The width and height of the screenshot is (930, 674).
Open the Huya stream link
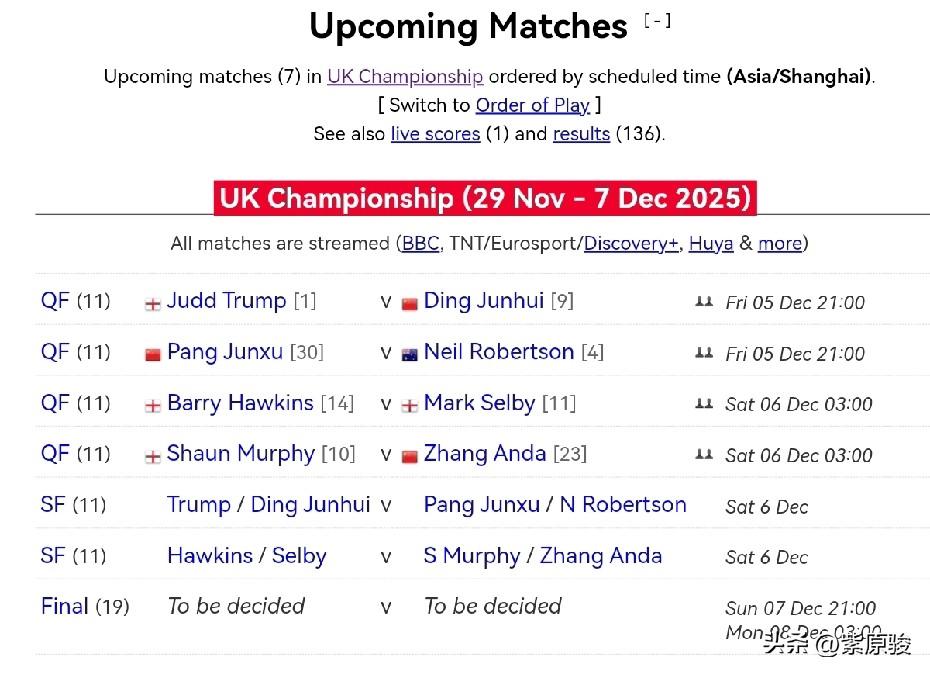coord(711,243)
